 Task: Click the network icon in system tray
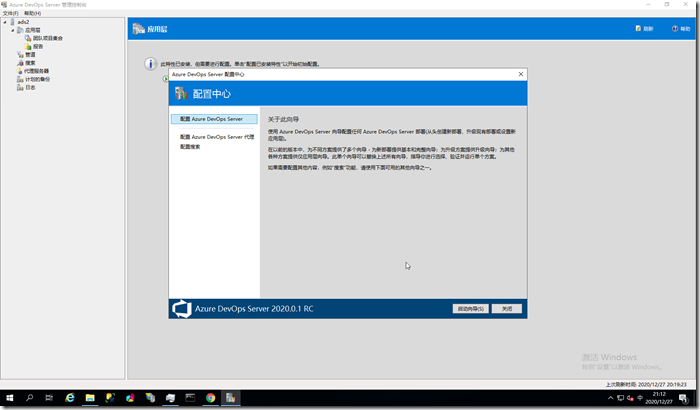tap(620, 397)
